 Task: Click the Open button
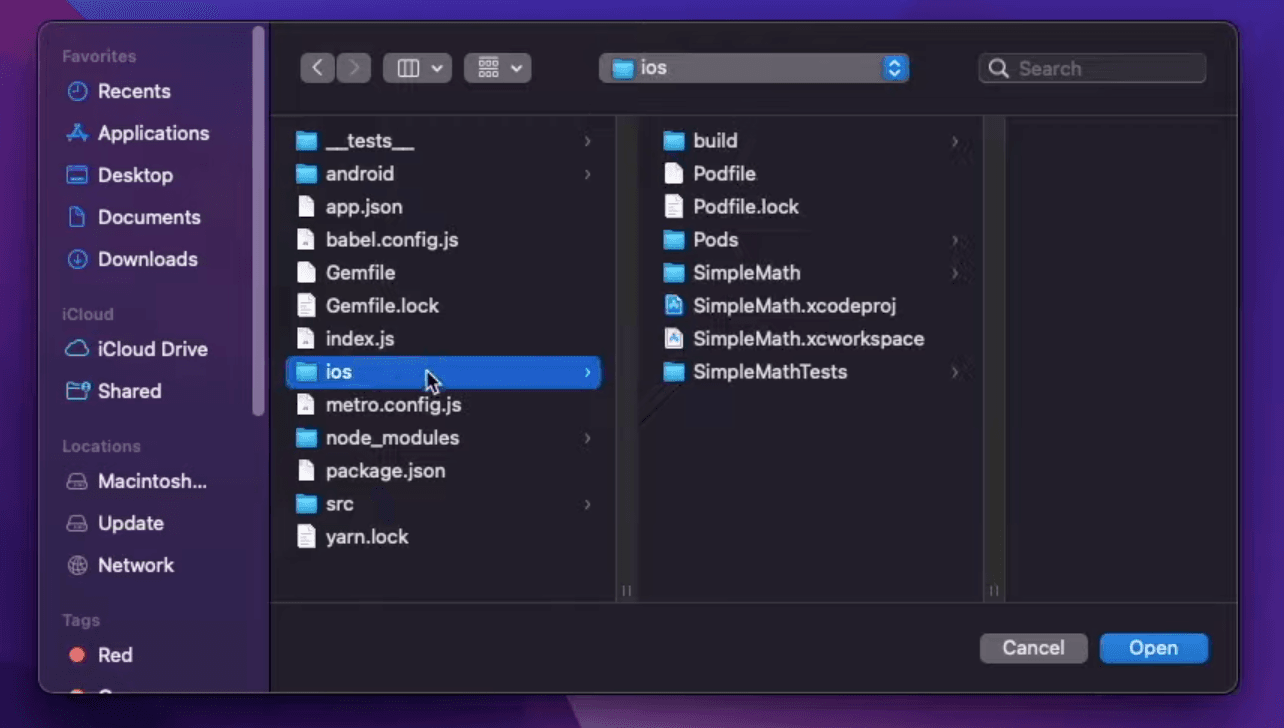coord(1153,648)
